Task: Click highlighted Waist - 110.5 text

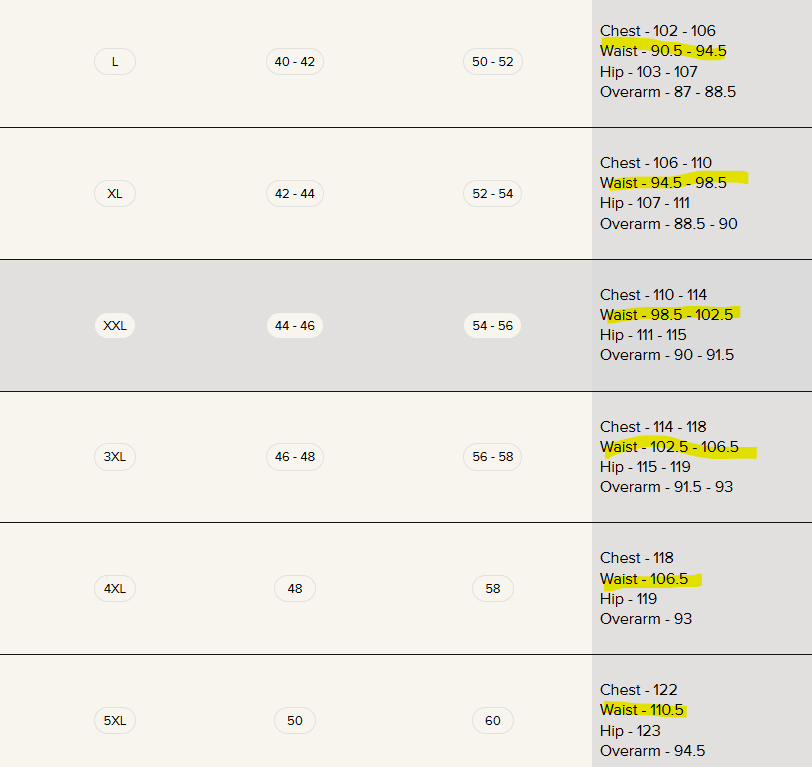Action: coord(642,710)
